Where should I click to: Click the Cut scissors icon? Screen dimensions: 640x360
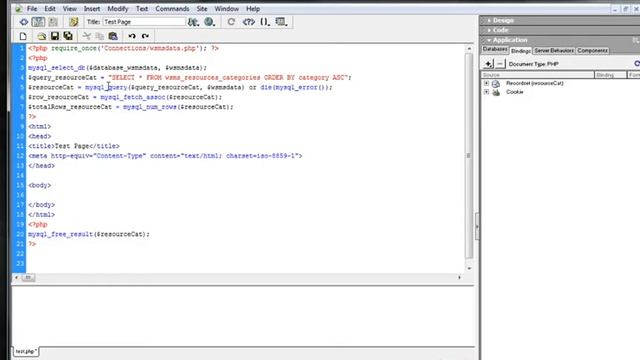[87, 36]
